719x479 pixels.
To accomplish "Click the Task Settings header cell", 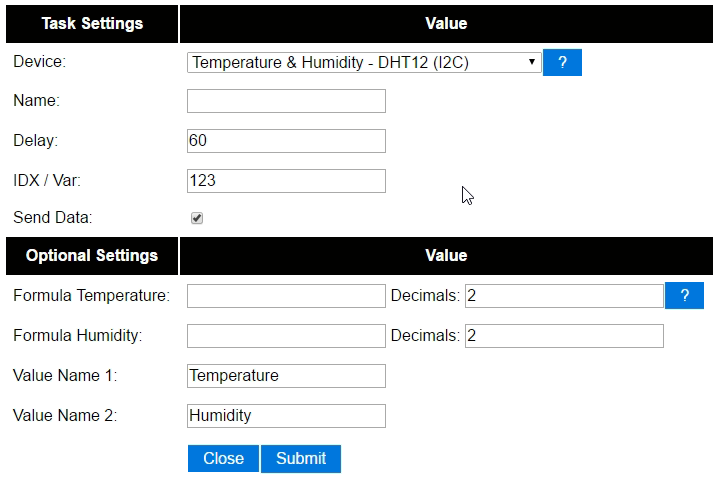I will [x=92, y=24].
